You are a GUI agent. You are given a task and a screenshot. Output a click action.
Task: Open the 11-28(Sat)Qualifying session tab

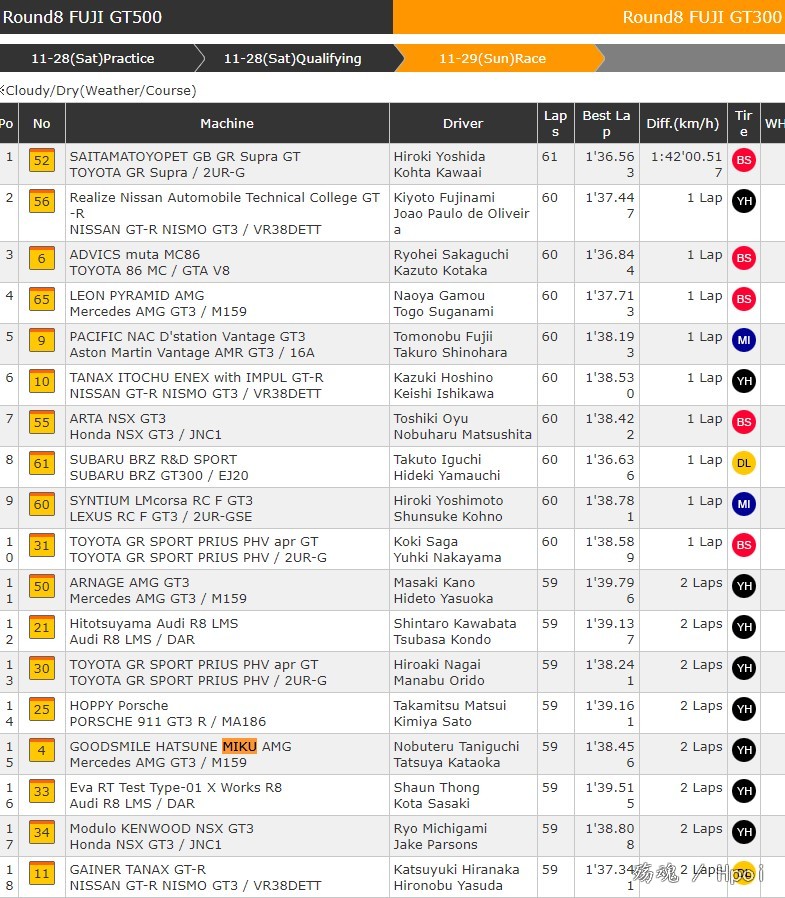tap(292, 59)
